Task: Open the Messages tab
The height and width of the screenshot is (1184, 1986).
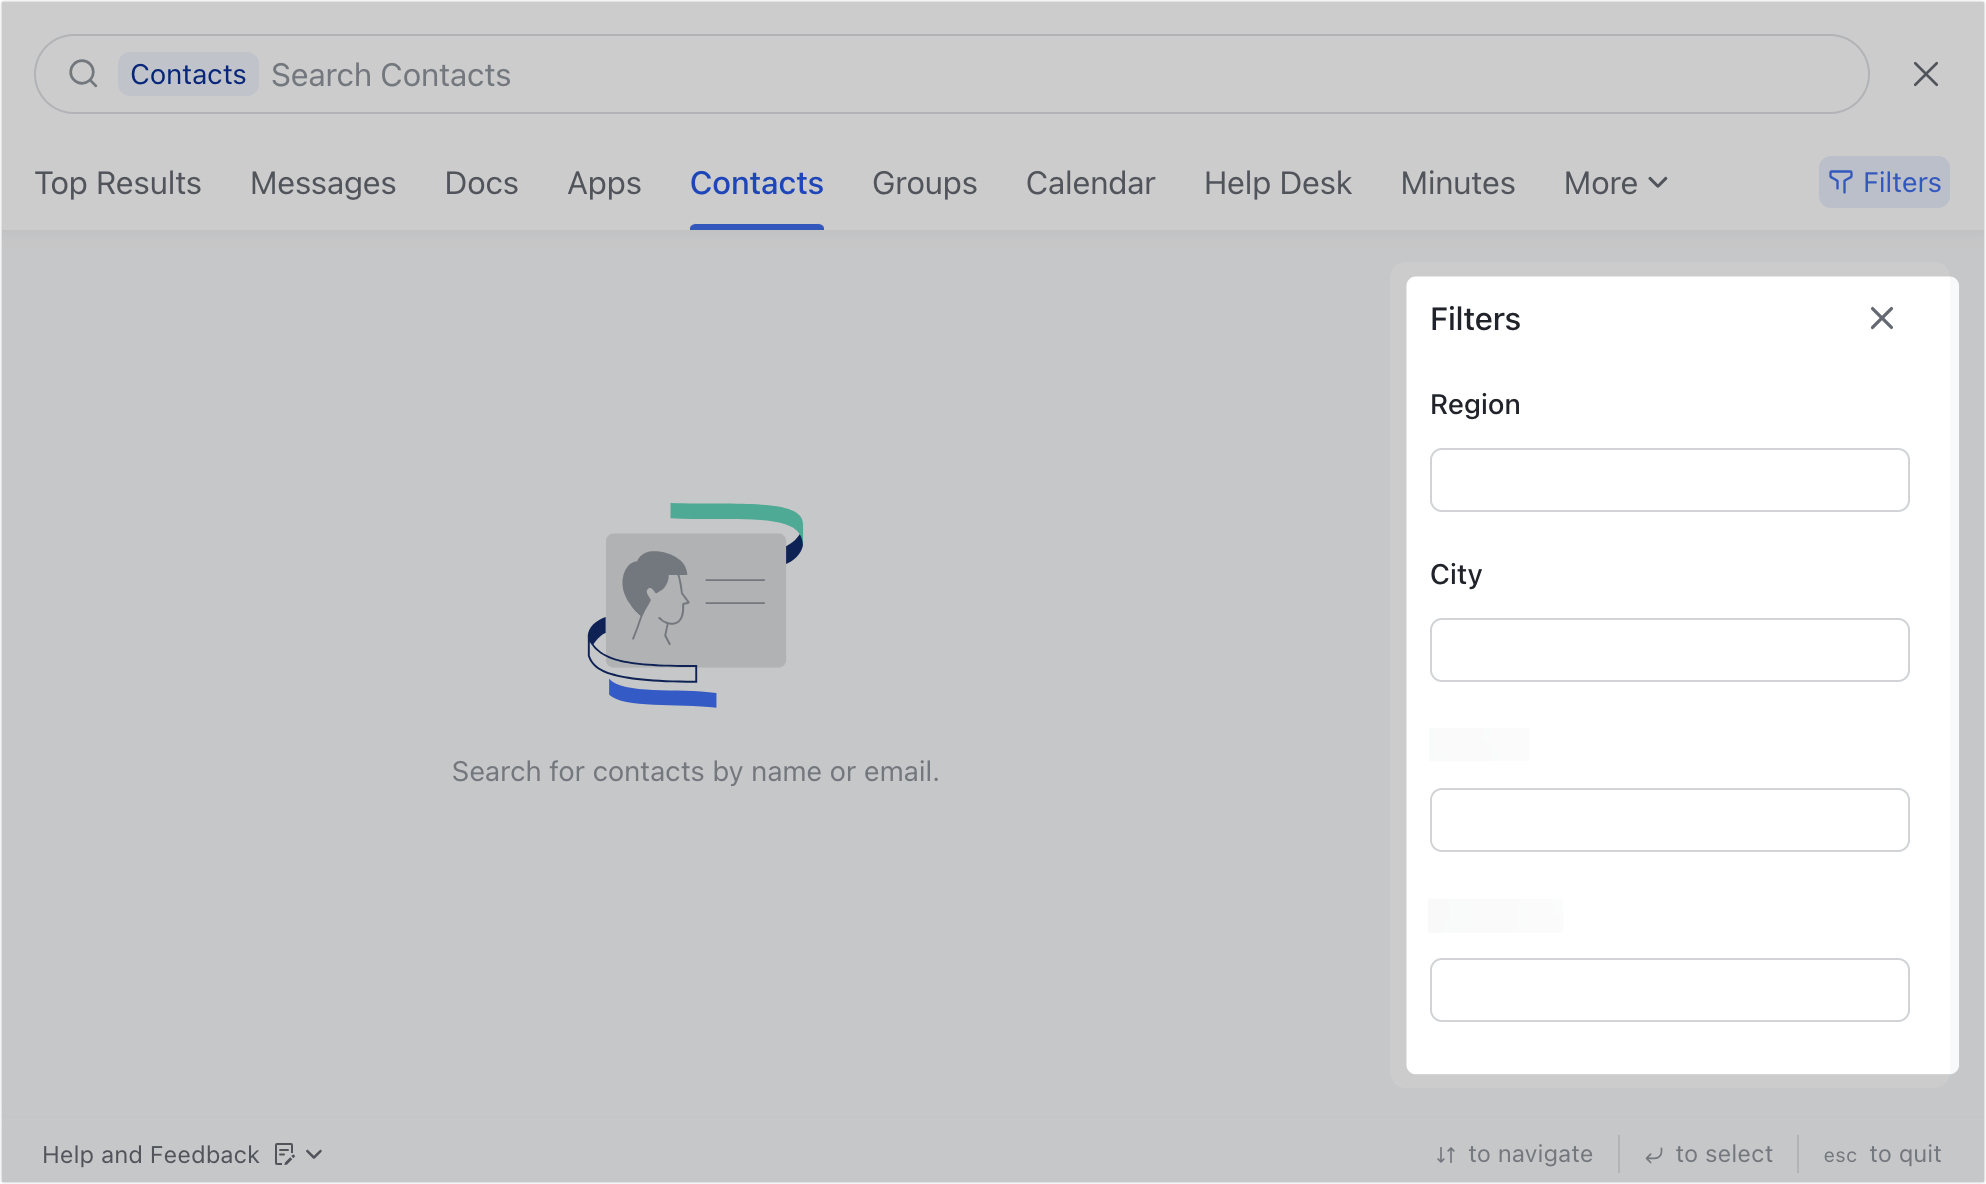Action: pyautogui.click(x=323, y=183)
